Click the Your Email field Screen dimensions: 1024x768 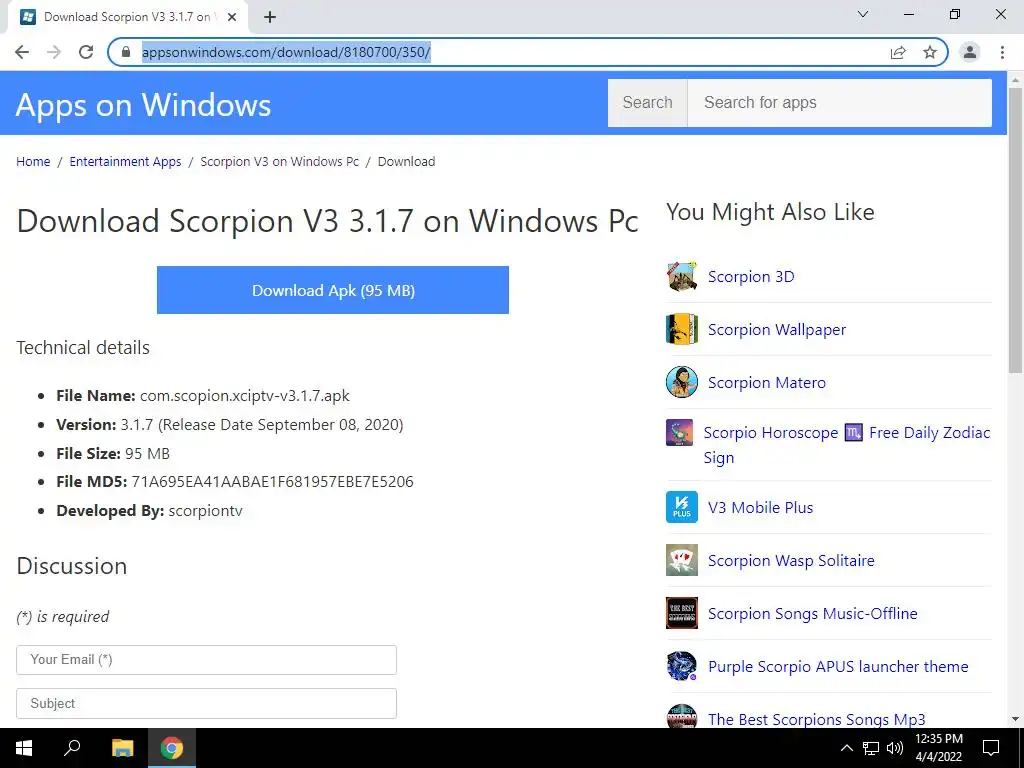206,660
